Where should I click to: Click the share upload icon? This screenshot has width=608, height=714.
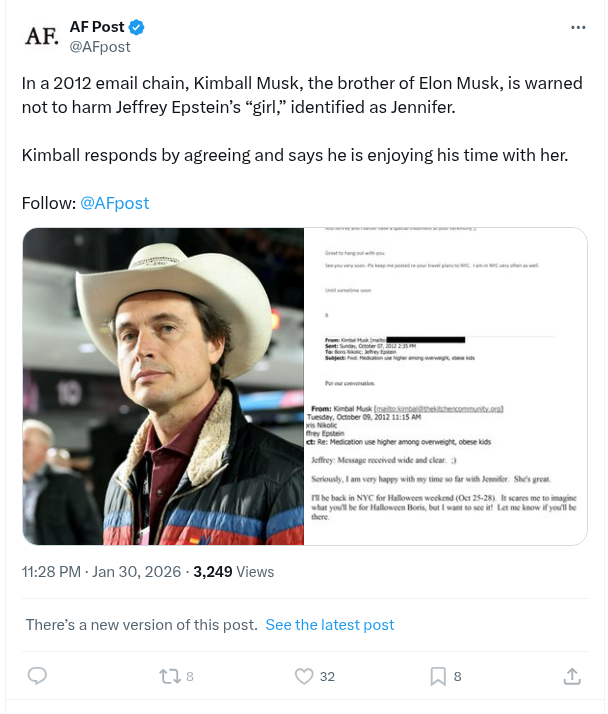click(x=572, y=677)
